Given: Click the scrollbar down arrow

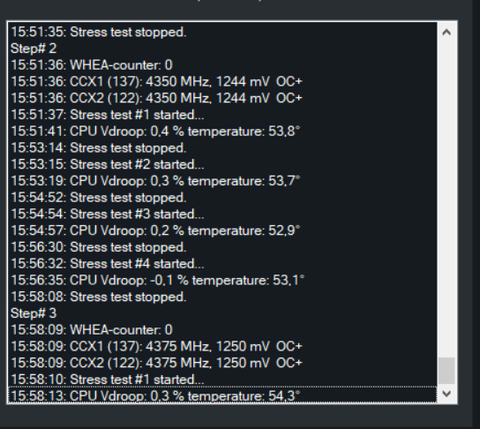Looking at the screenshot, I should coord(446,394).
